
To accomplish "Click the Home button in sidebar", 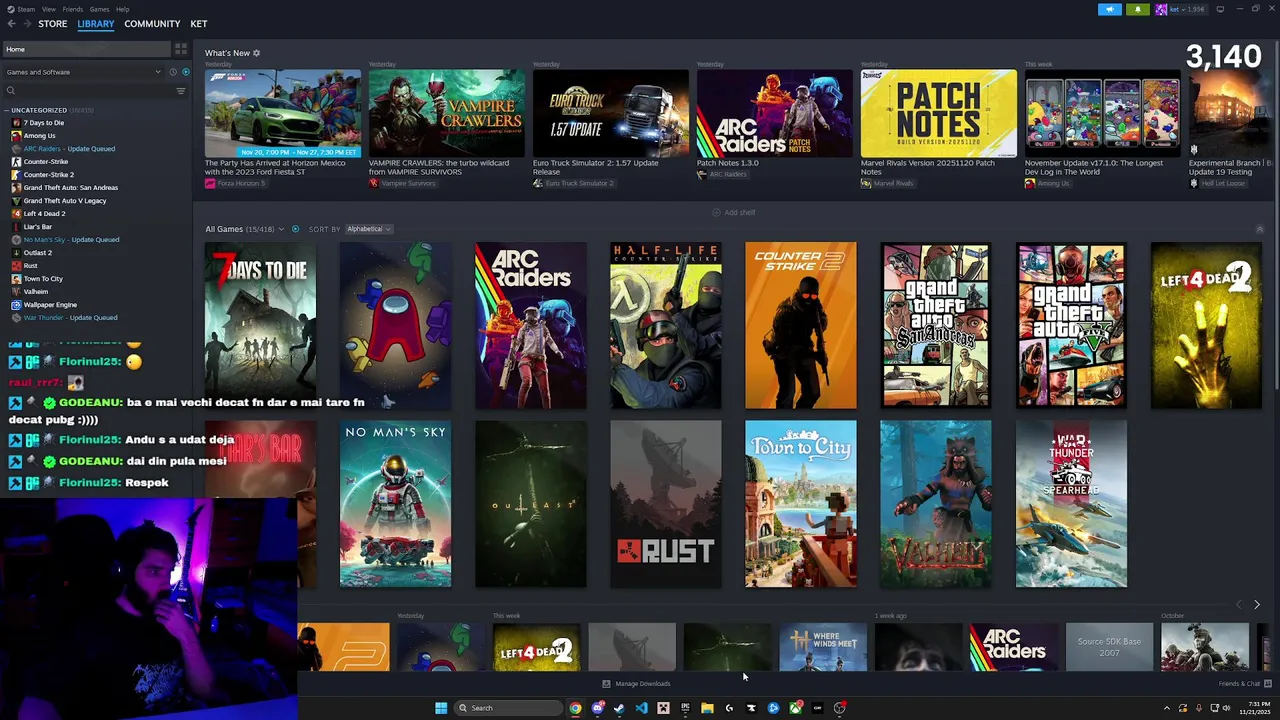I will point(86,49).
